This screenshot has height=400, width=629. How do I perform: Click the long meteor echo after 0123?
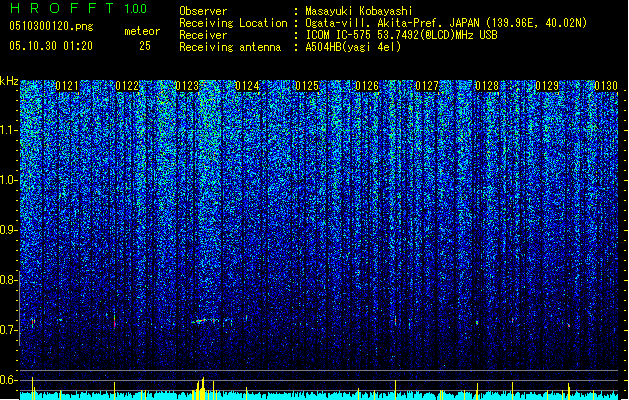(205, 321)
